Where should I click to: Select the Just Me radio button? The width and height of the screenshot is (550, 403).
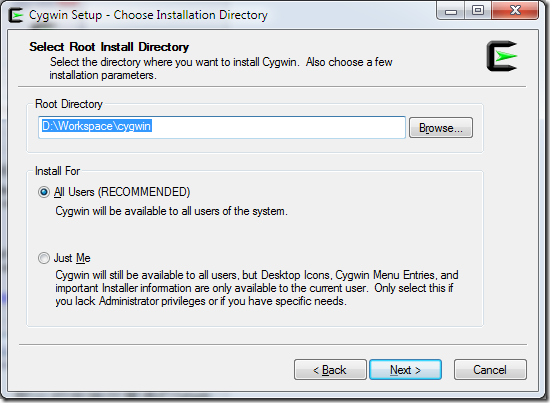coord(44,258)
